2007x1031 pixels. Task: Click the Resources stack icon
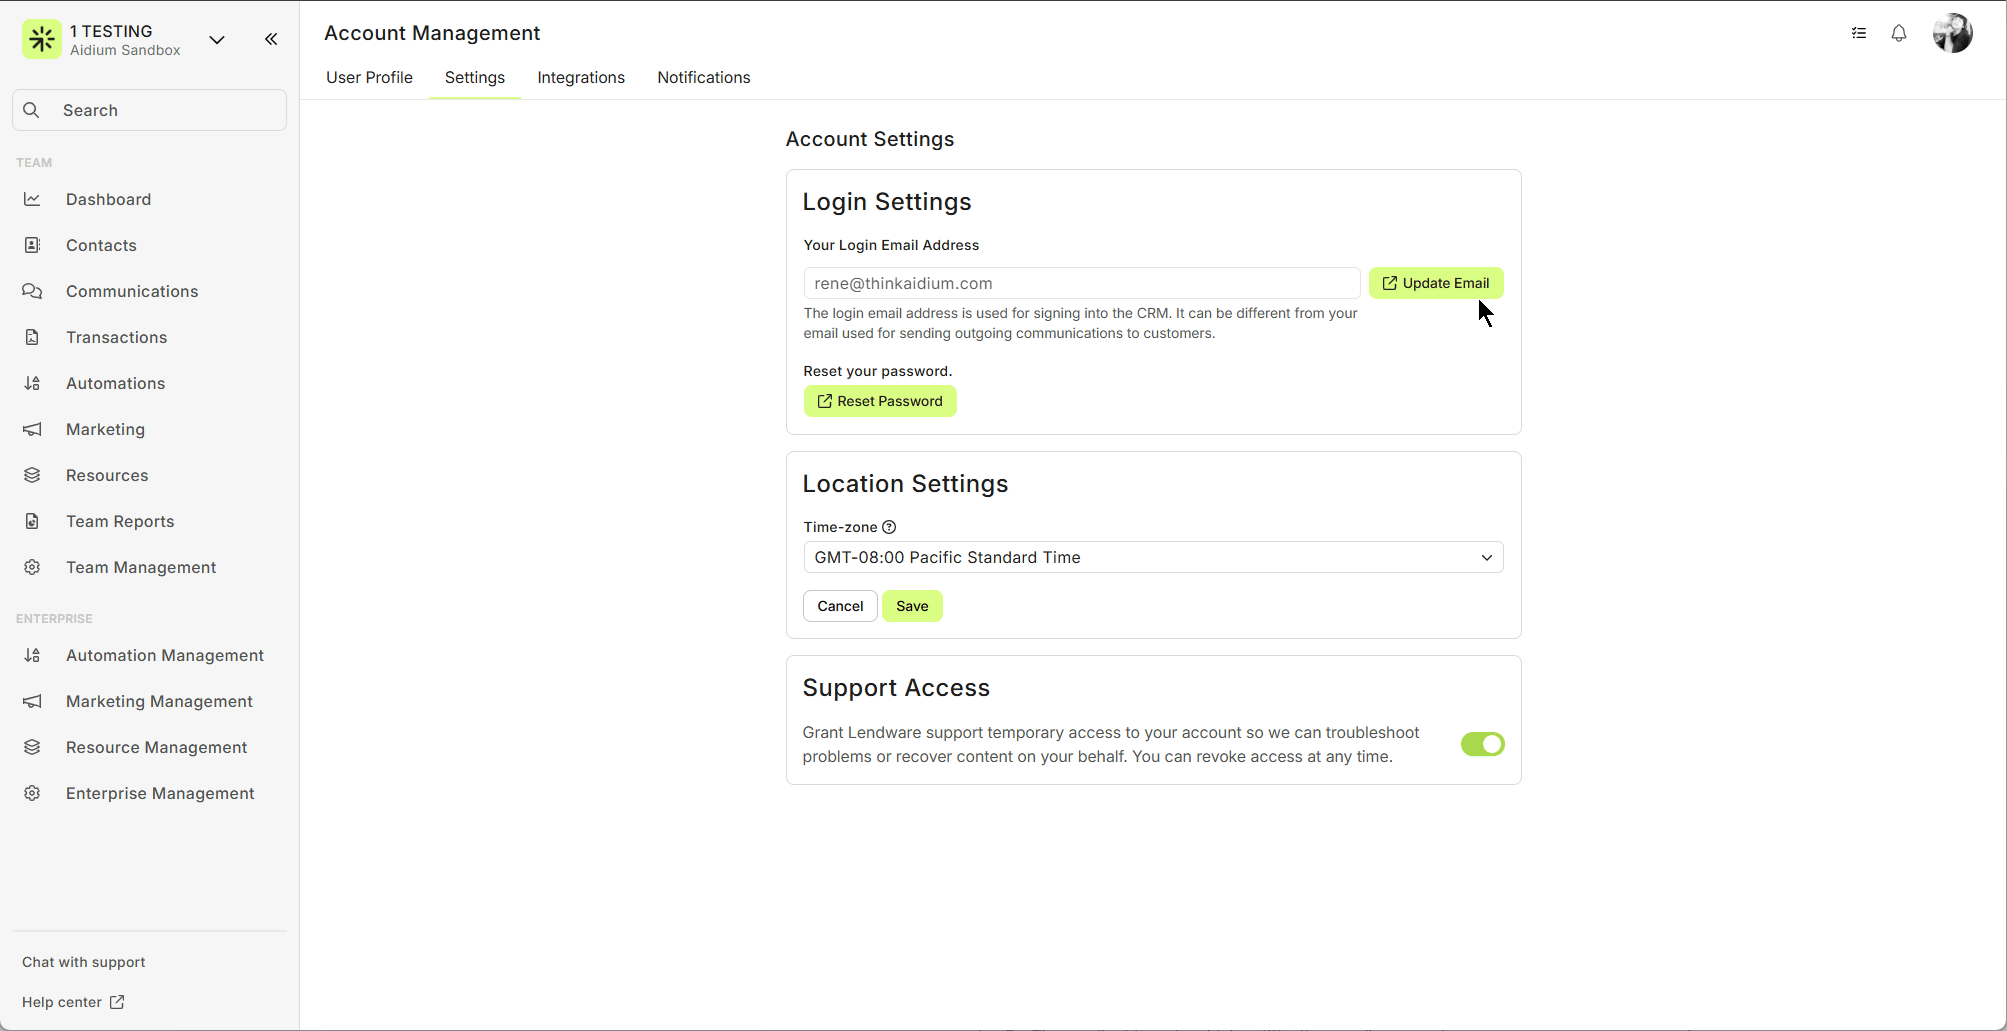pos(33,476)
